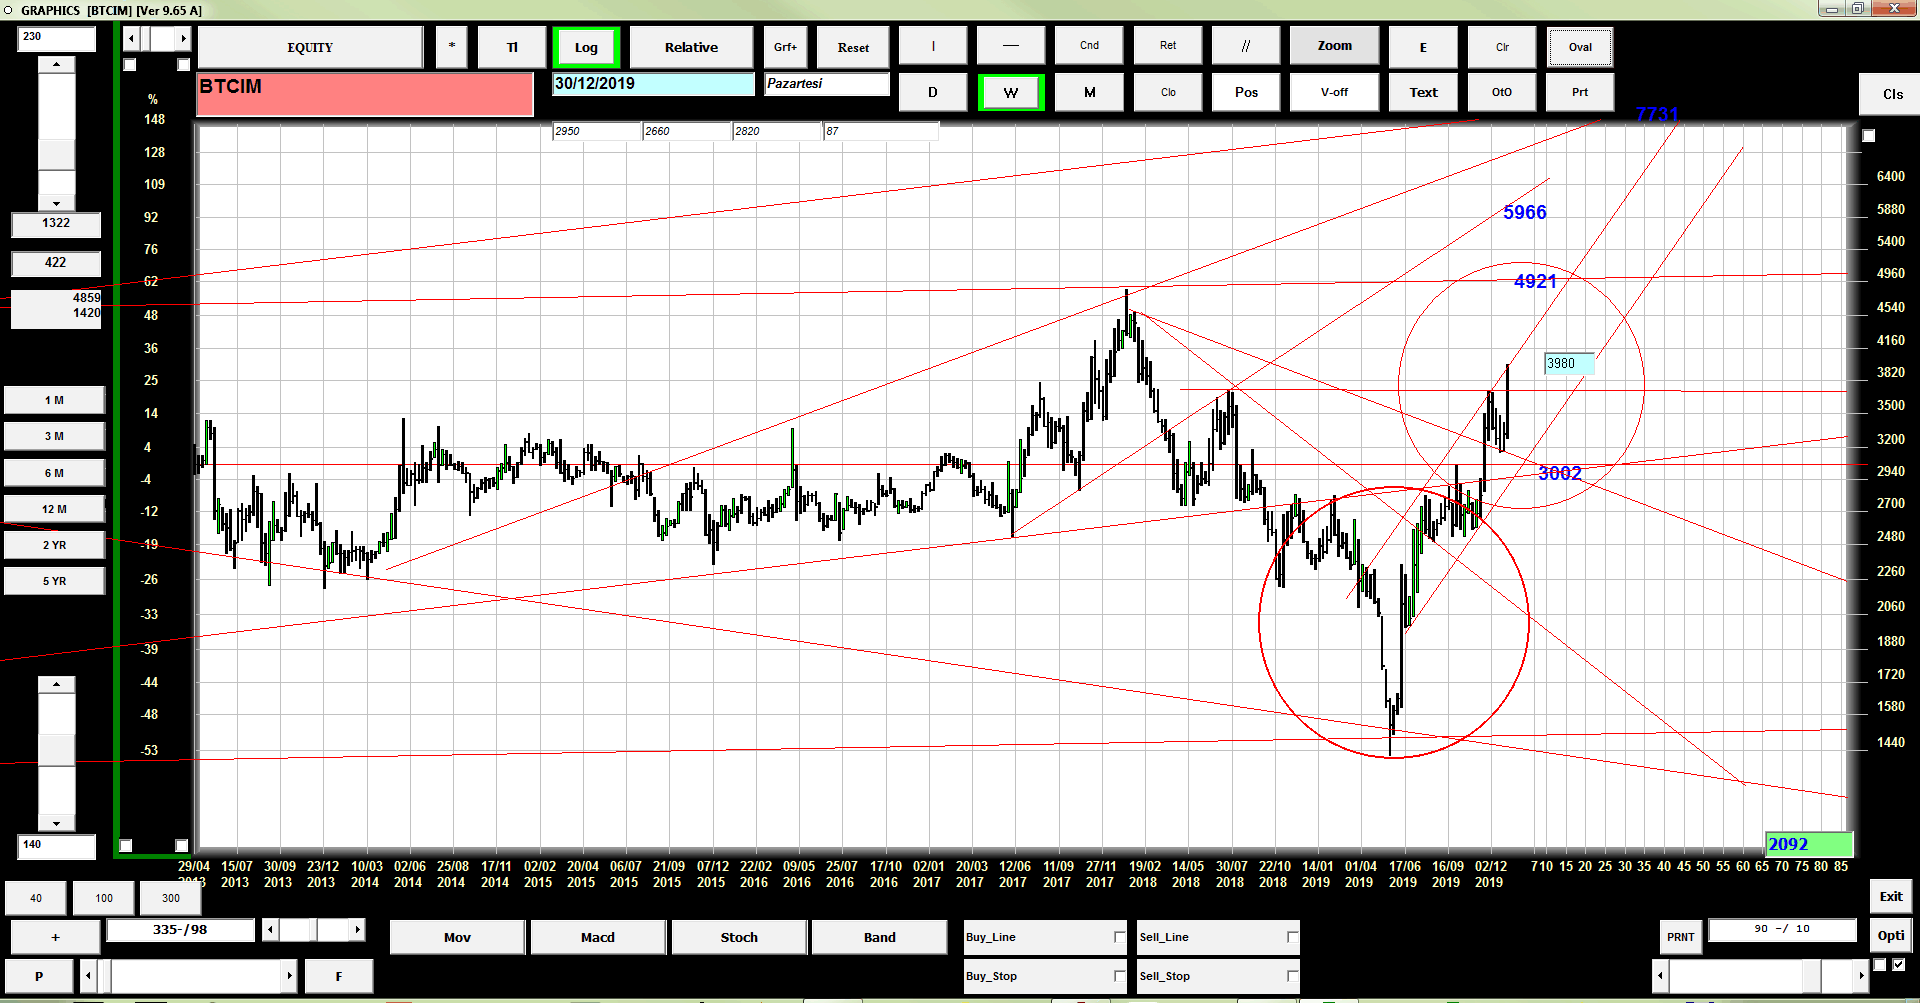Check the Sell_Line checkbox
Viewport: 1920px width, 1003px height.
(x=1292, y=937)
